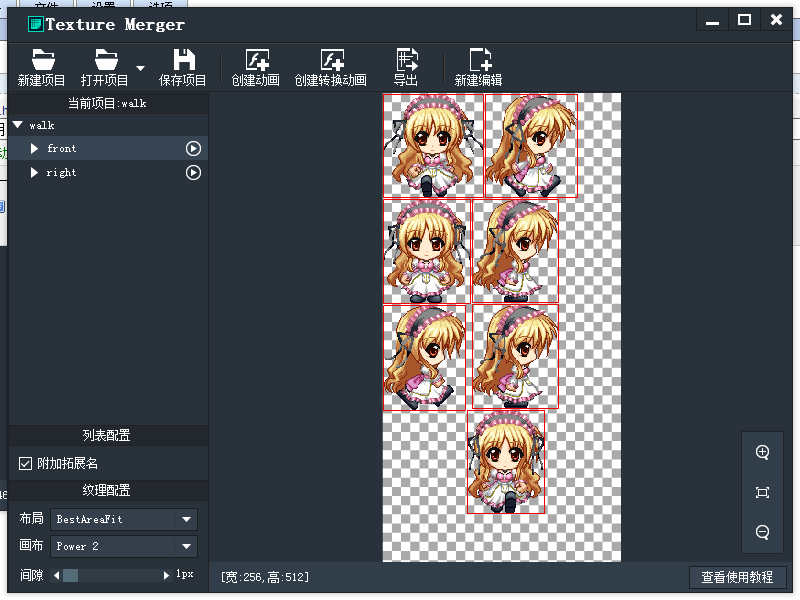Viewport: 800px width, 600px height.
Task: Decrease 间隙 with left arrow
Action: tap(57, 576)
